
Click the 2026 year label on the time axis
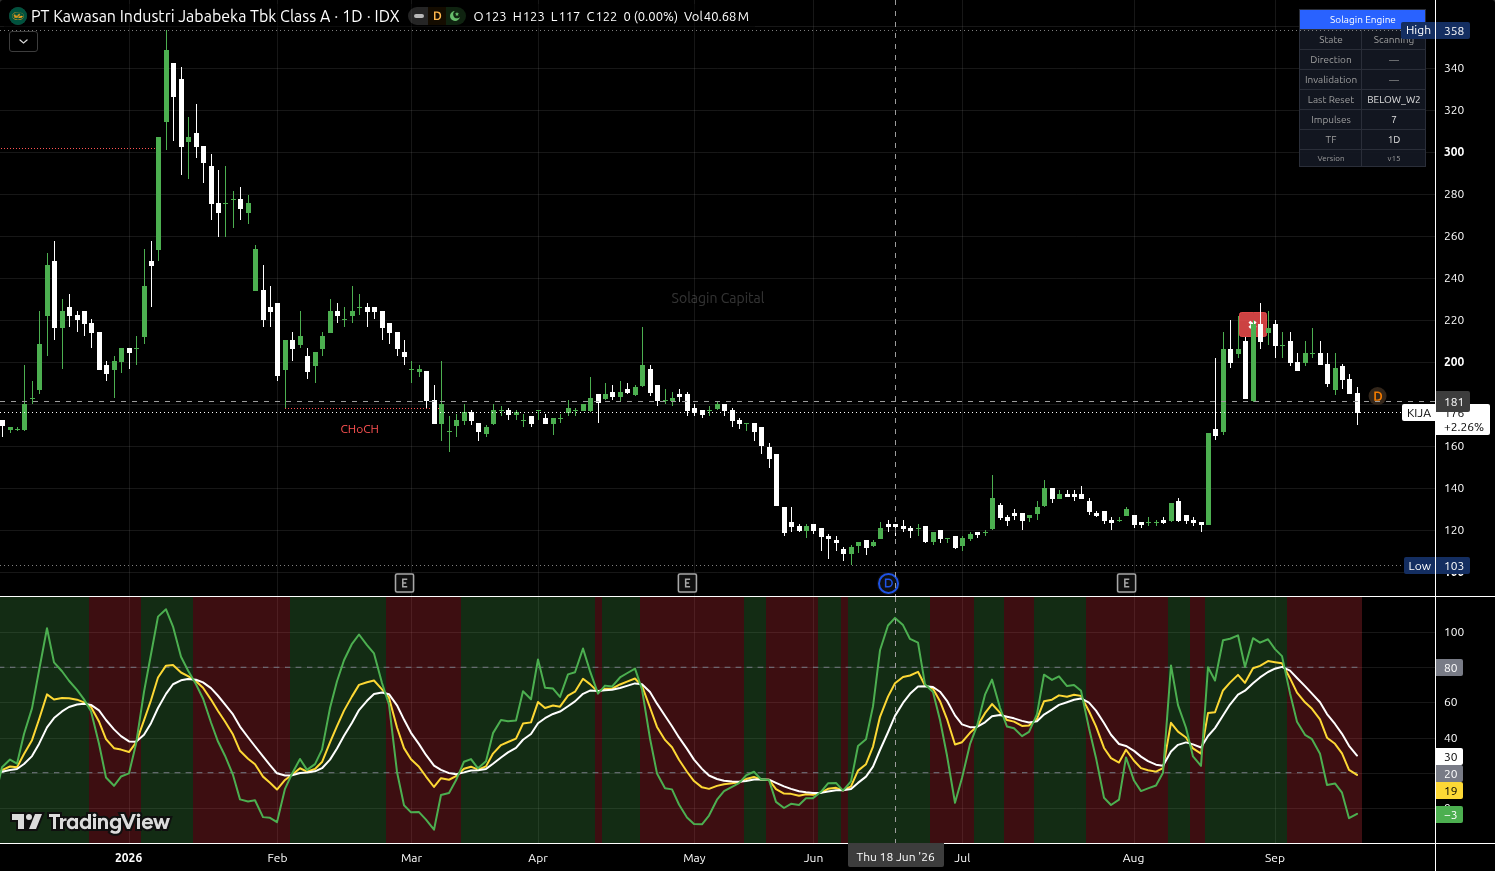(x=128, y=858)
